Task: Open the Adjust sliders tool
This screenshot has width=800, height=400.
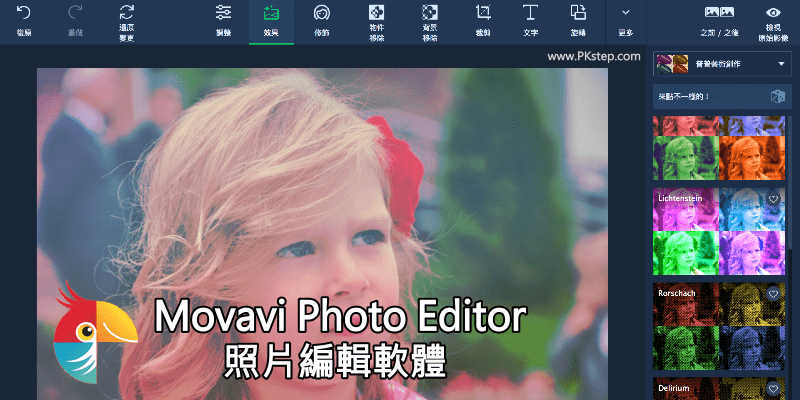Action: [x=223, y=13]
